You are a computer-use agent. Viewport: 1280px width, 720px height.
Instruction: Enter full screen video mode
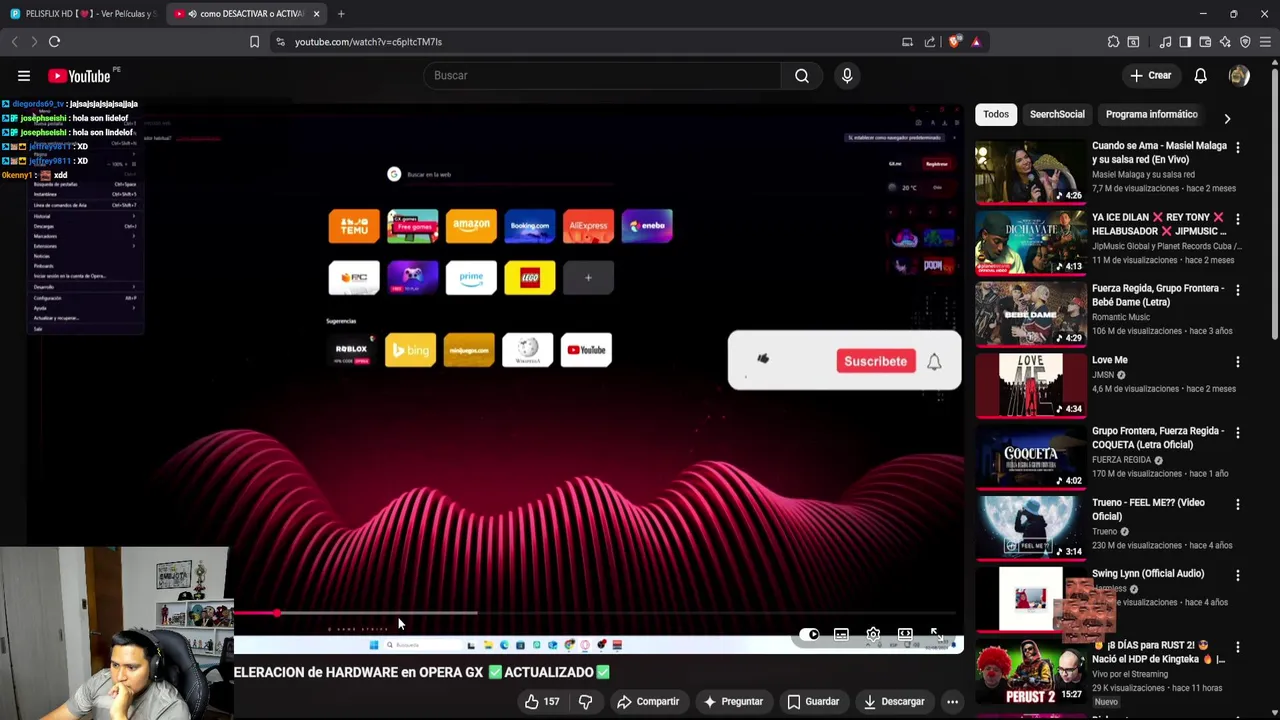coord(936,634)
